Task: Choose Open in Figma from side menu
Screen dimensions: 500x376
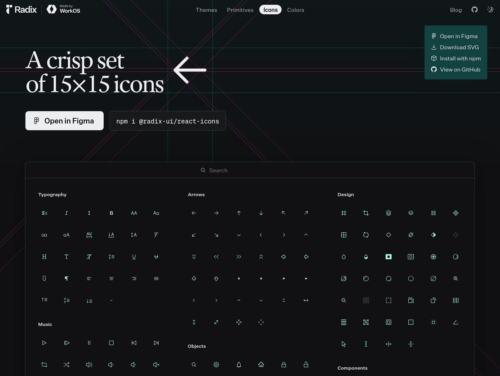Action: click(x=455, y=36)
